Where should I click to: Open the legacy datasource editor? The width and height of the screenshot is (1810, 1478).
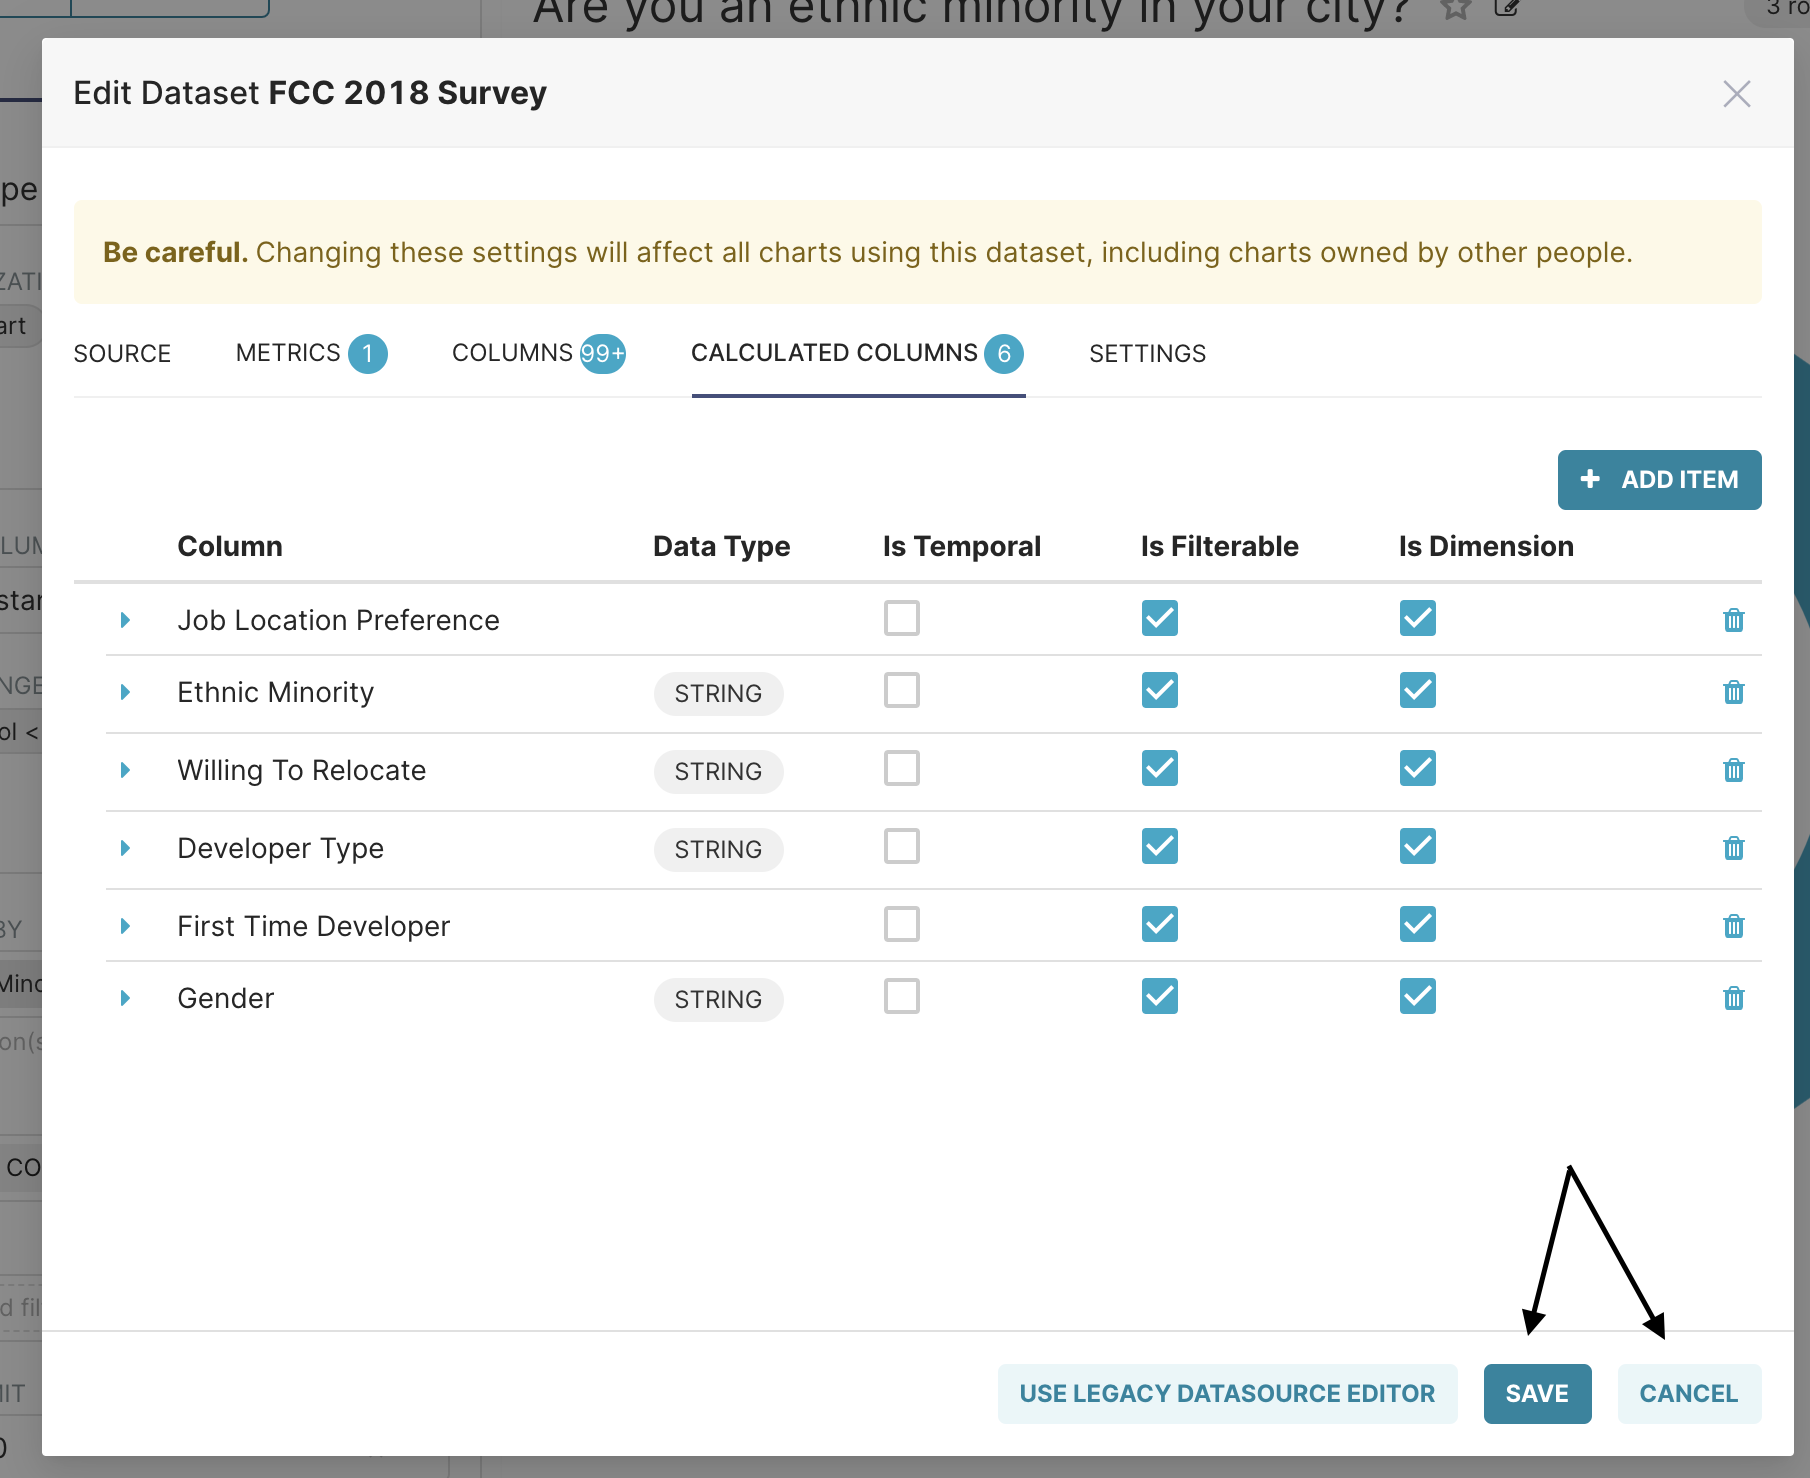1226,1393
